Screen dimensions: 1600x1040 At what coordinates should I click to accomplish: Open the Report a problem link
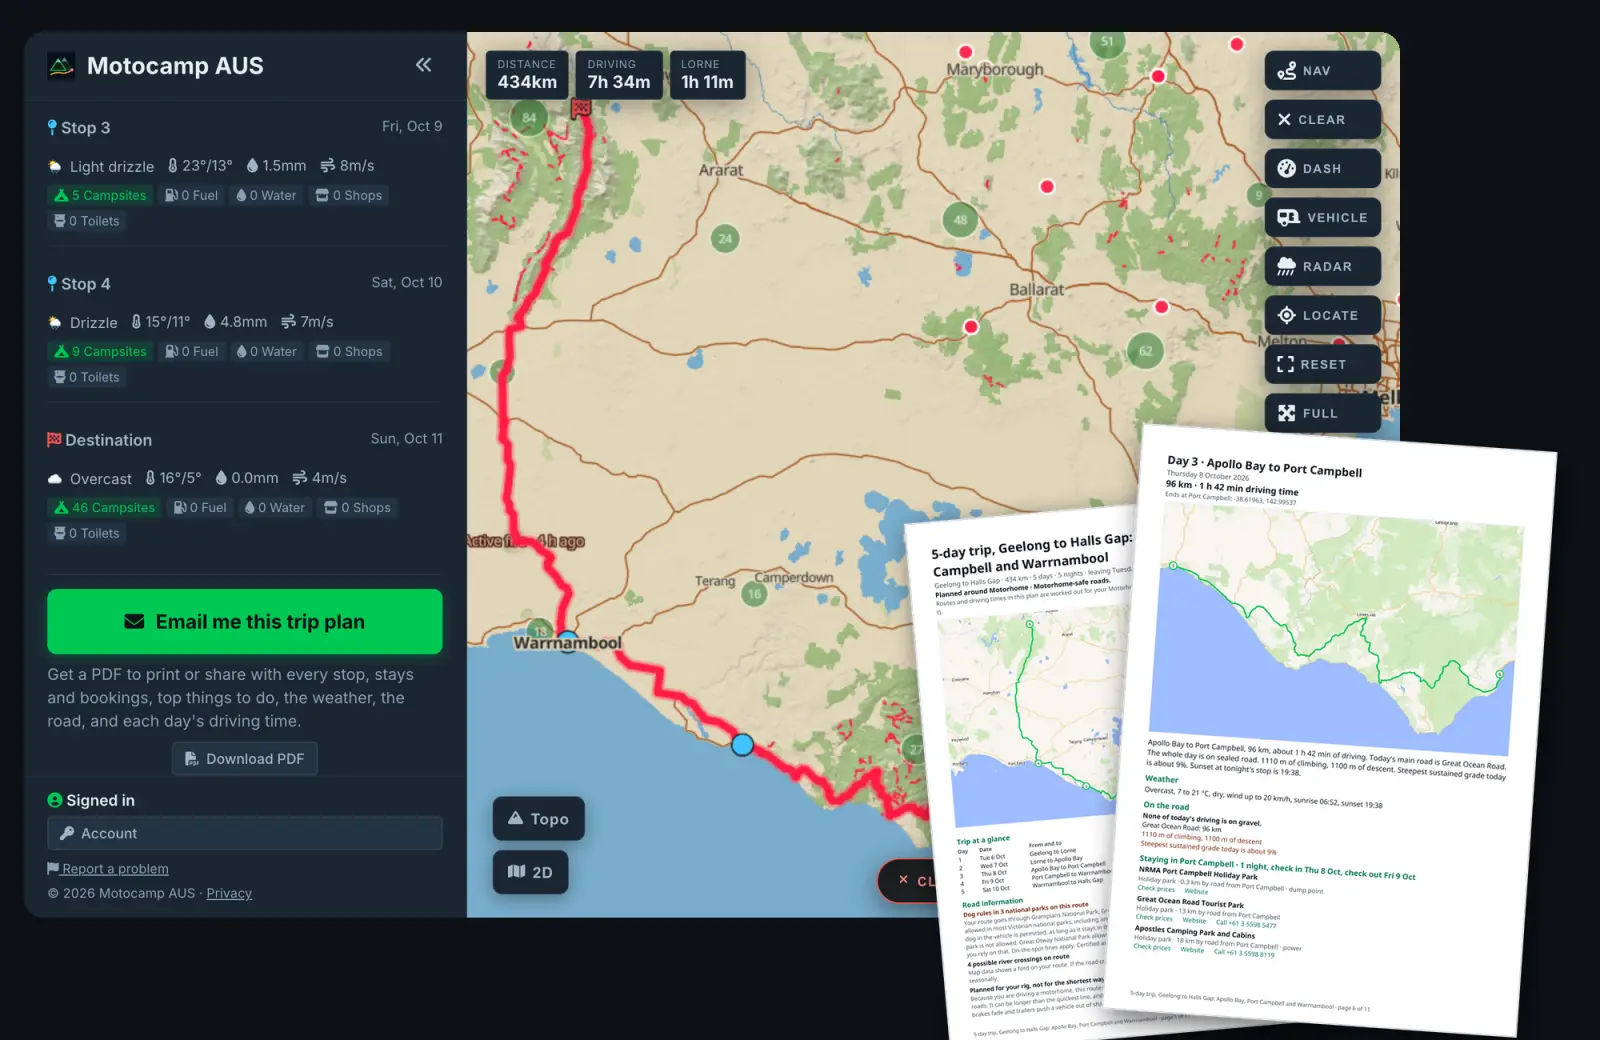[x=108, y=869]
